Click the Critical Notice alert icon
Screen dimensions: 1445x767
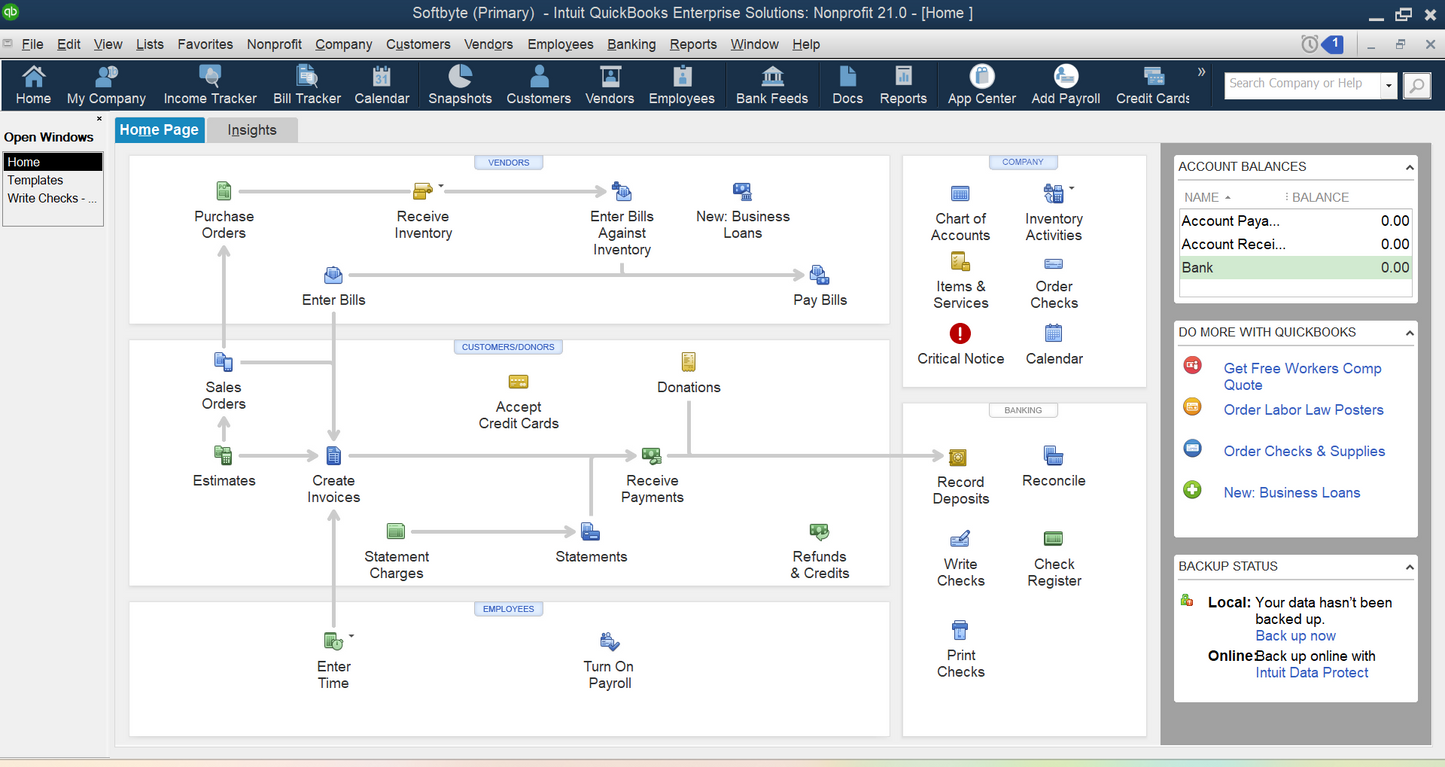[x=960, y=334]
